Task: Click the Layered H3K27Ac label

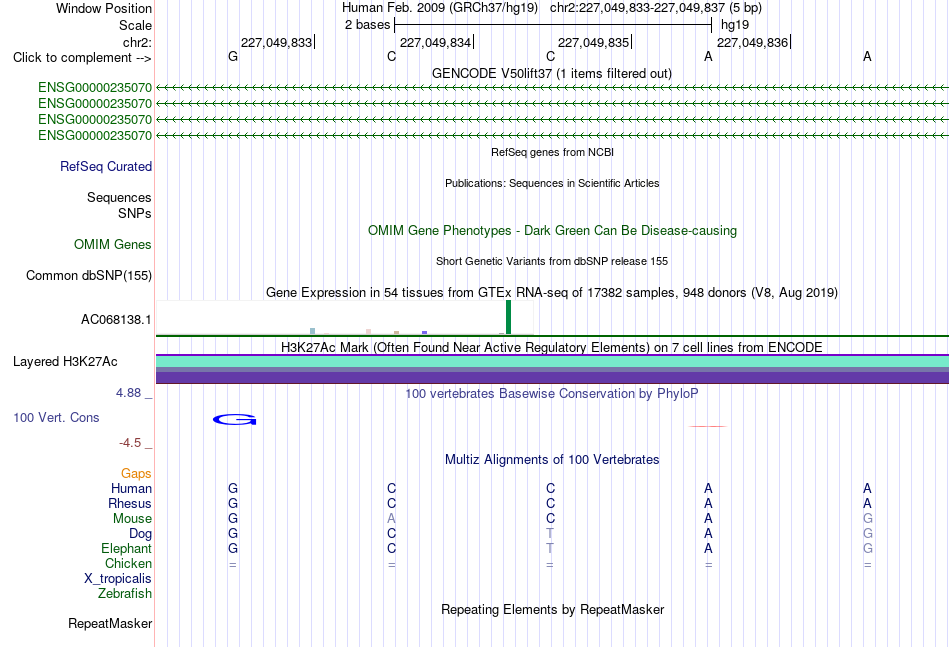Action: point(65,362)
